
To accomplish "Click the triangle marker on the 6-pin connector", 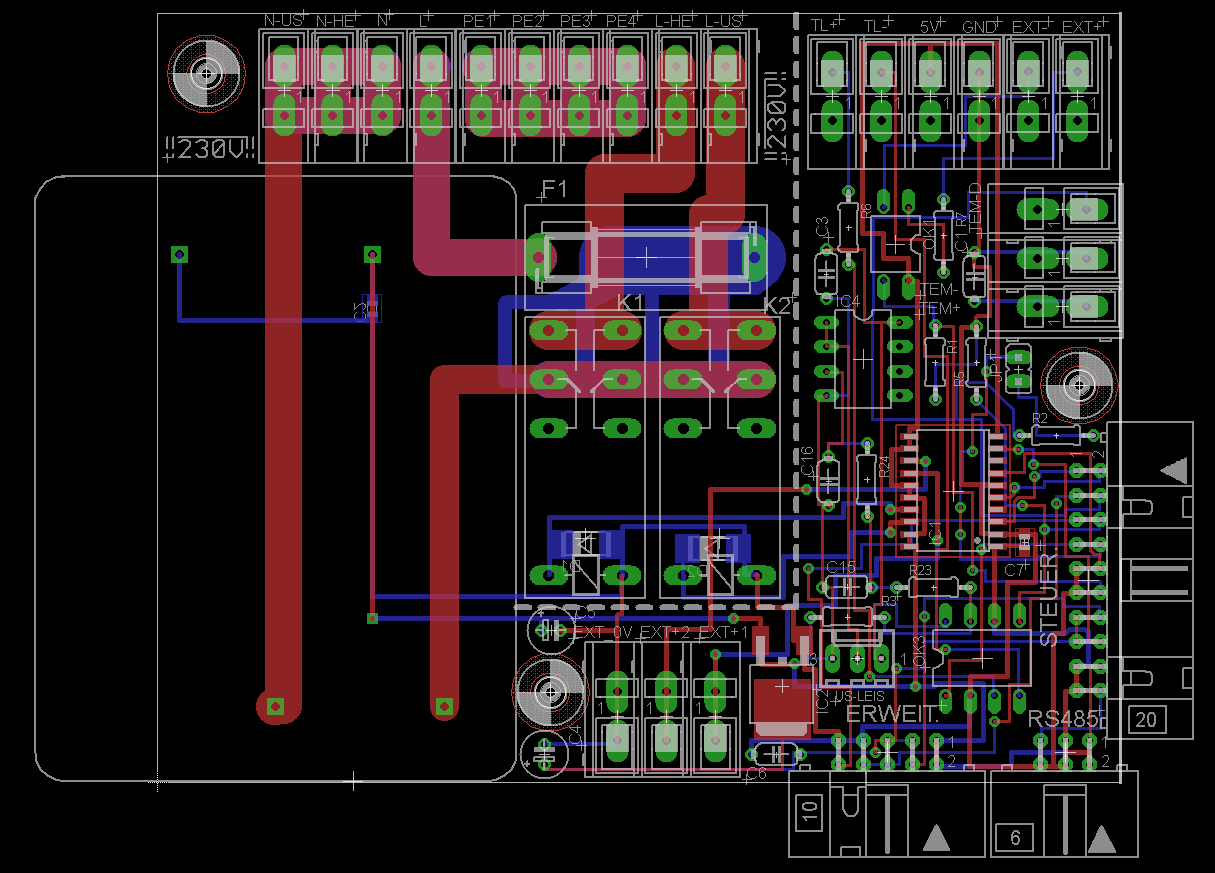I will (x=1102, y=838).
